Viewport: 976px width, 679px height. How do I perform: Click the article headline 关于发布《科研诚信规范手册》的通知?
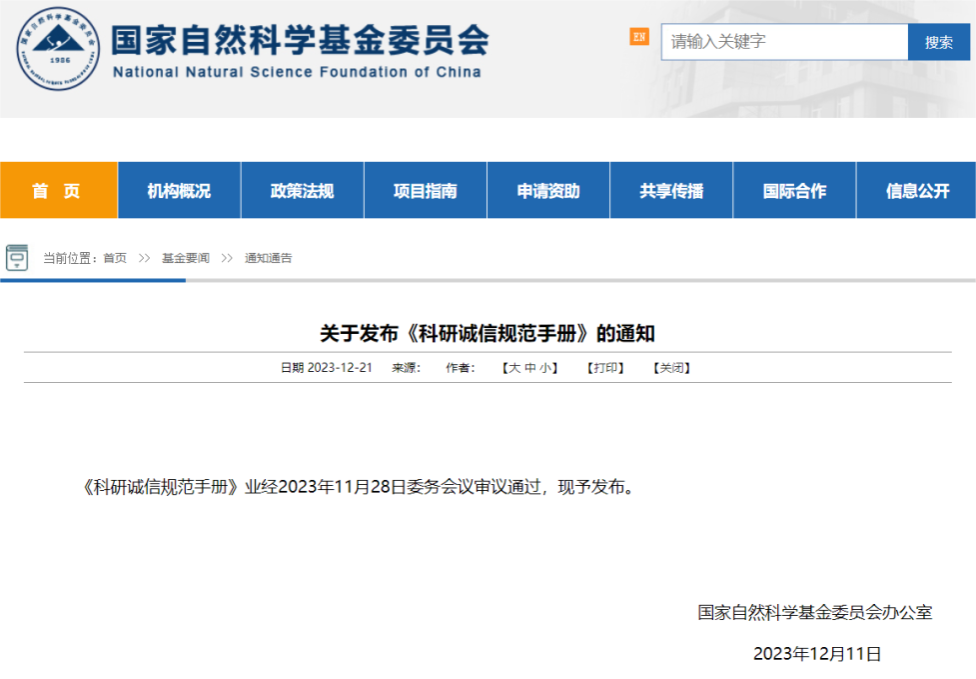tap(487, 334)
